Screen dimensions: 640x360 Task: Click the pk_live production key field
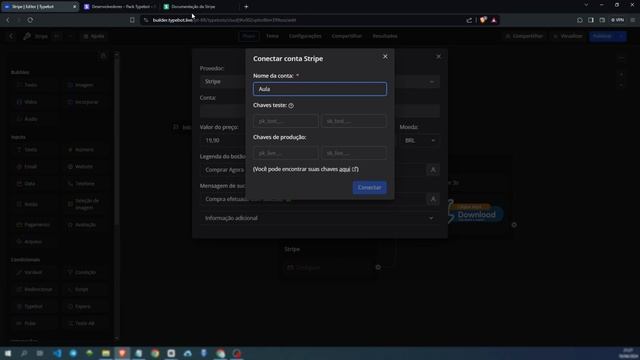click(x=286, y=153)
